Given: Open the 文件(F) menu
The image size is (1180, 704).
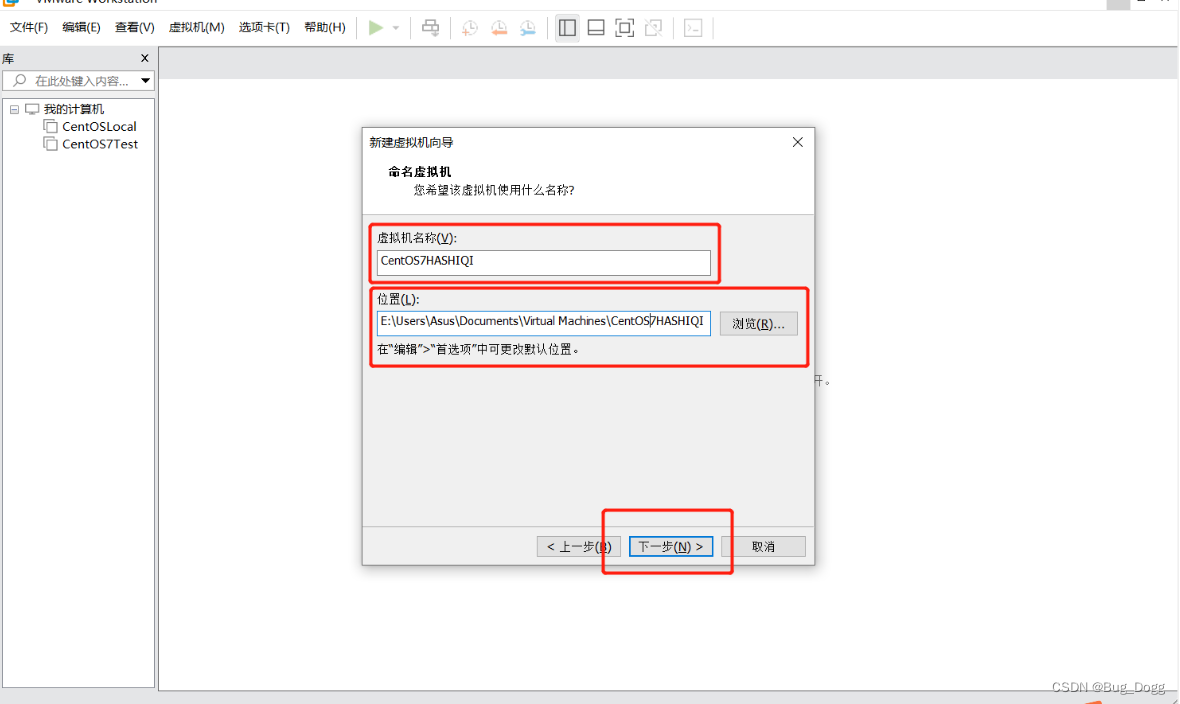Looking at the screenshot, I should (x=29, y=27).
